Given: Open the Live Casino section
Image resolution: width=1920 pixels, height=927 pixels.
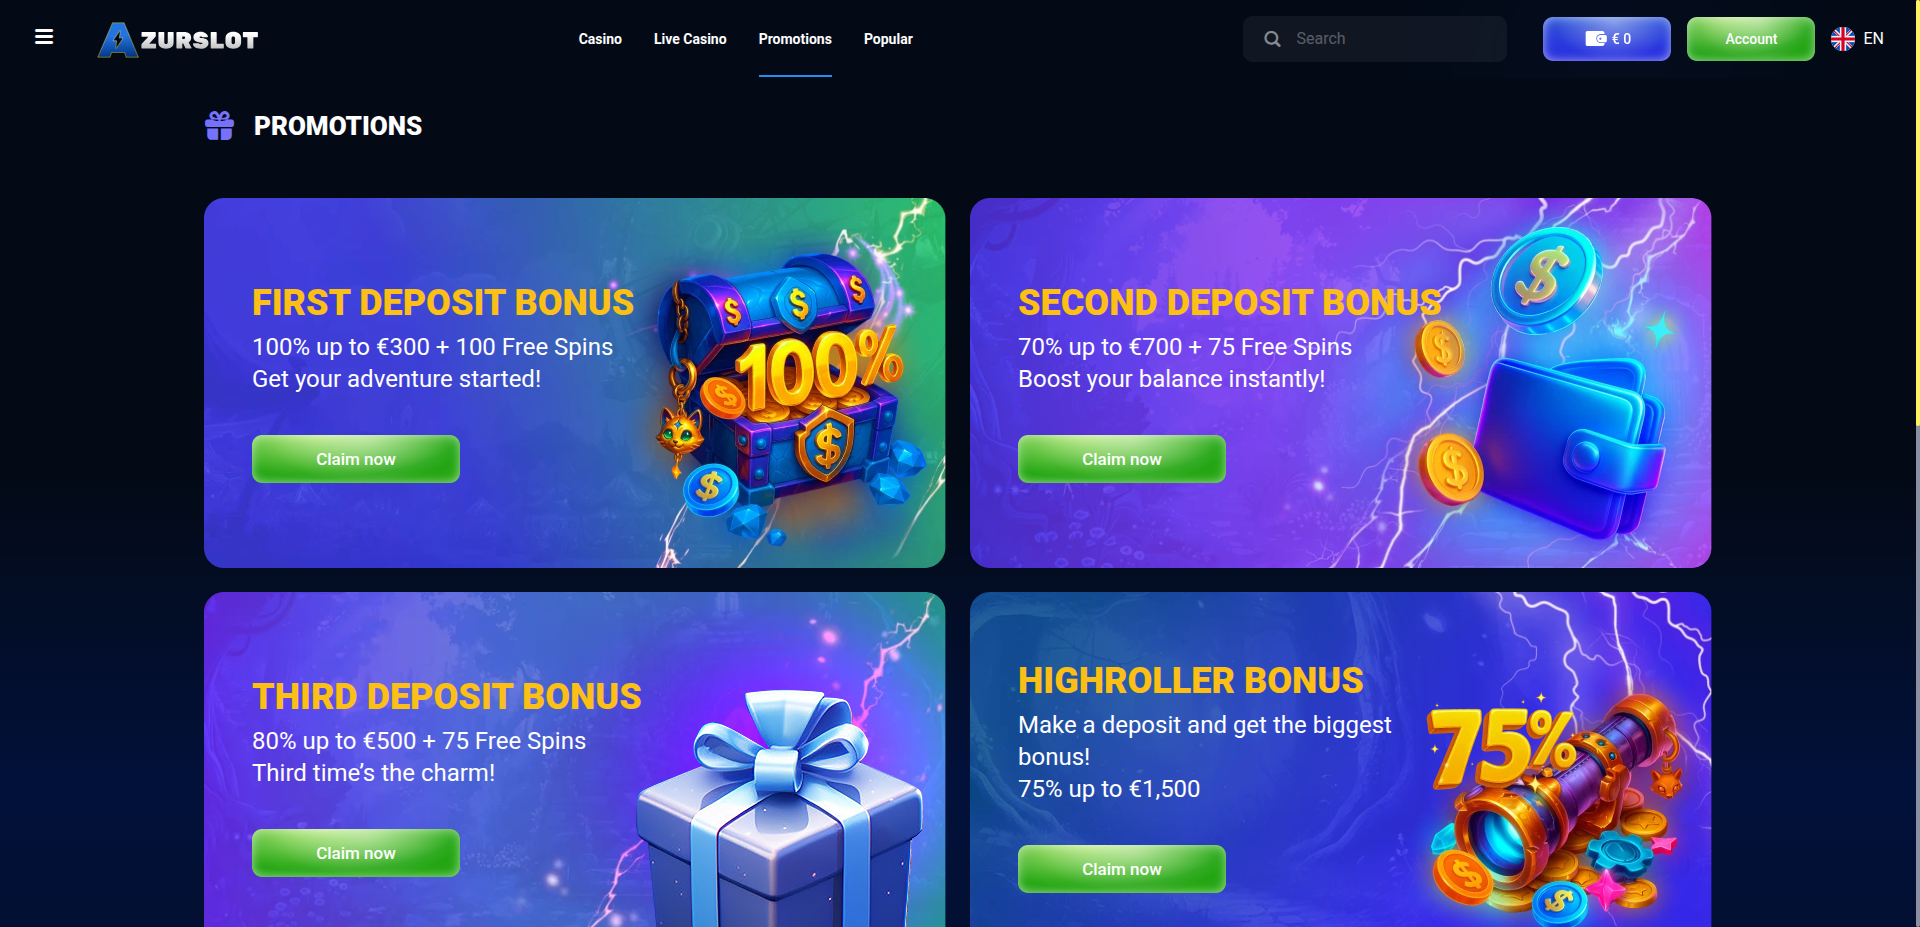Looking at the screenshot, I should pos(690,39).
